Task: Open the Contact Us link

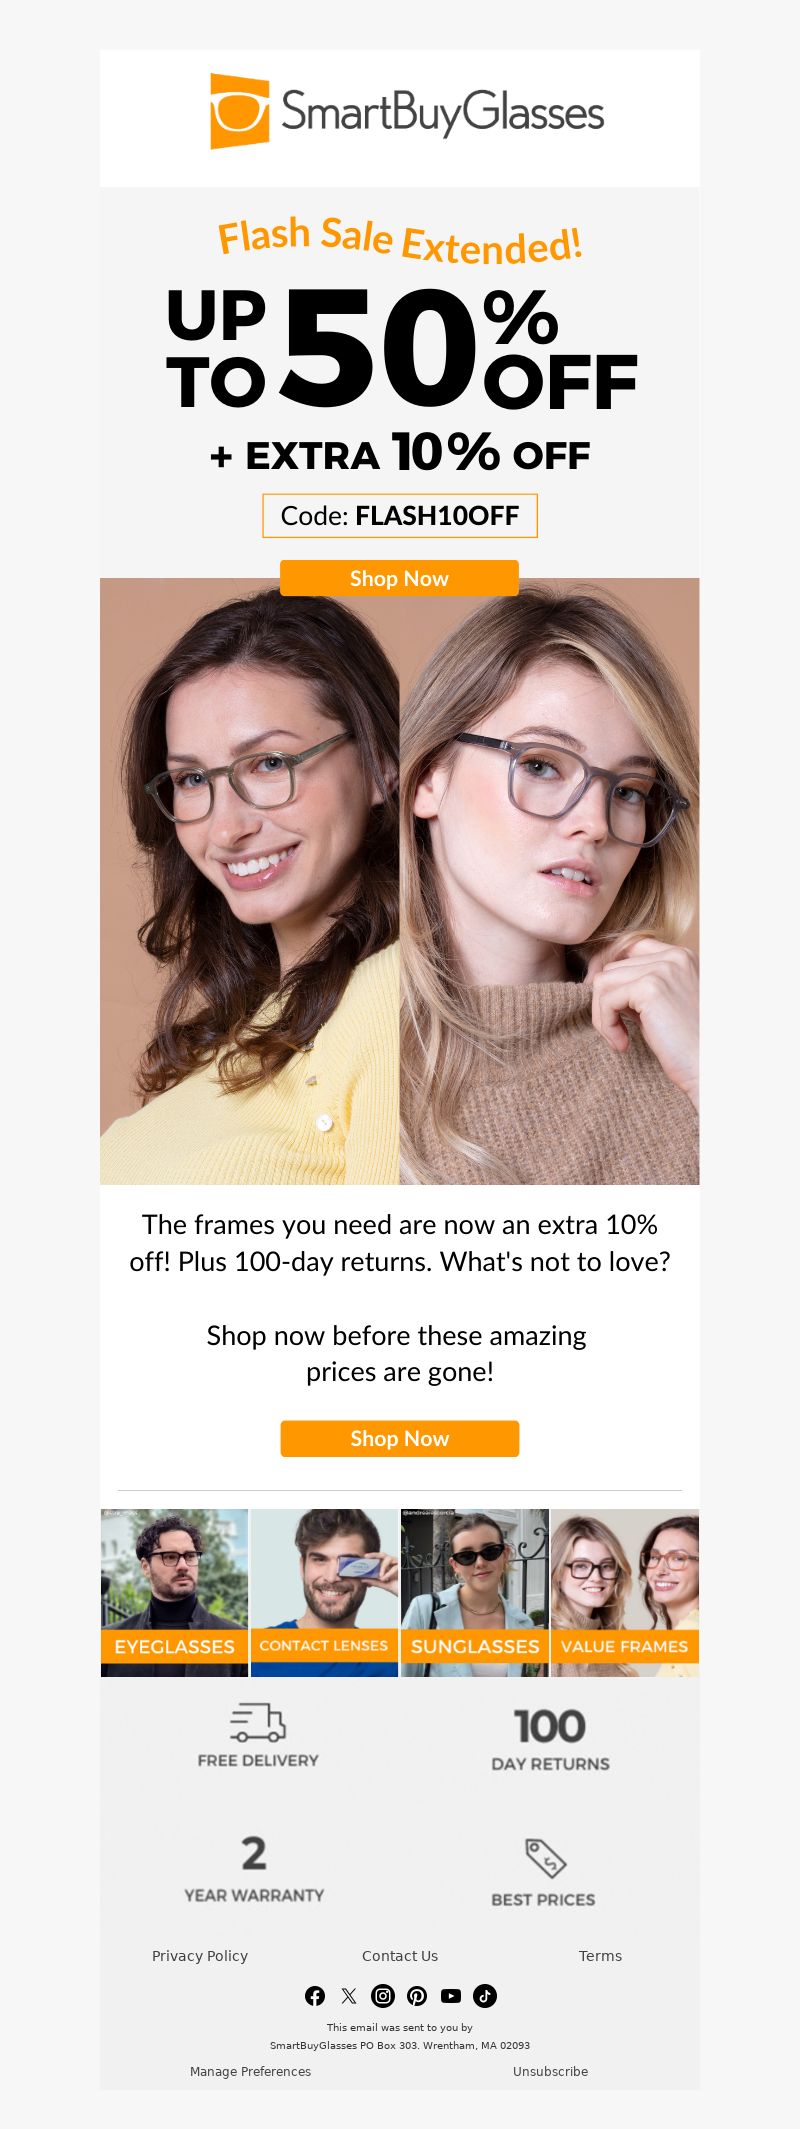Action: (400, 1956)
